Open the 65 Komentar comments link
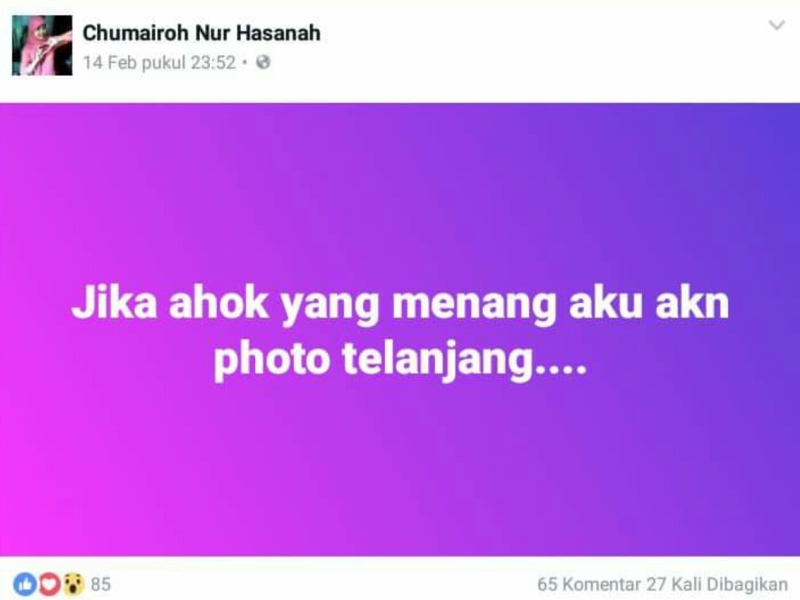Viewport: 800px width, 600px height. pyautogui.click(x=589, y=584)
